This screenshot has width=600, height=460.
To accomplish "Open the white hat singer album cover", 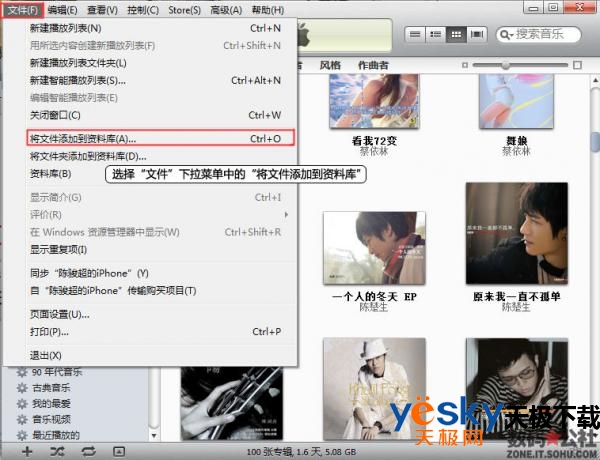I will pos(374,389).
